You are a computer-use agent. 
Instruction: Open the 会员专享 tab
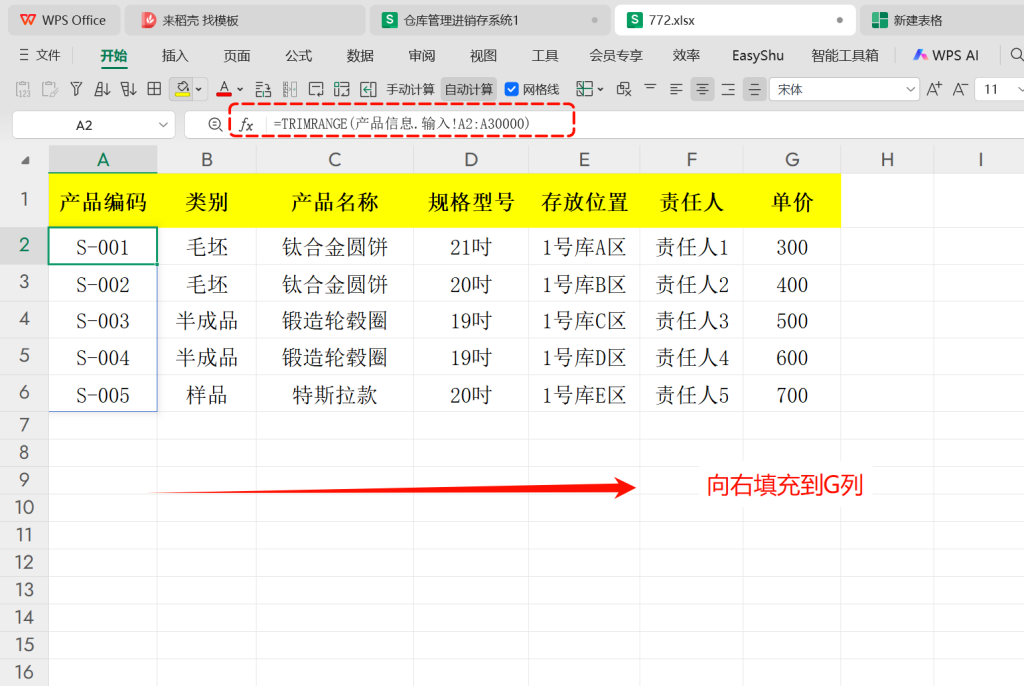(616, 56)
